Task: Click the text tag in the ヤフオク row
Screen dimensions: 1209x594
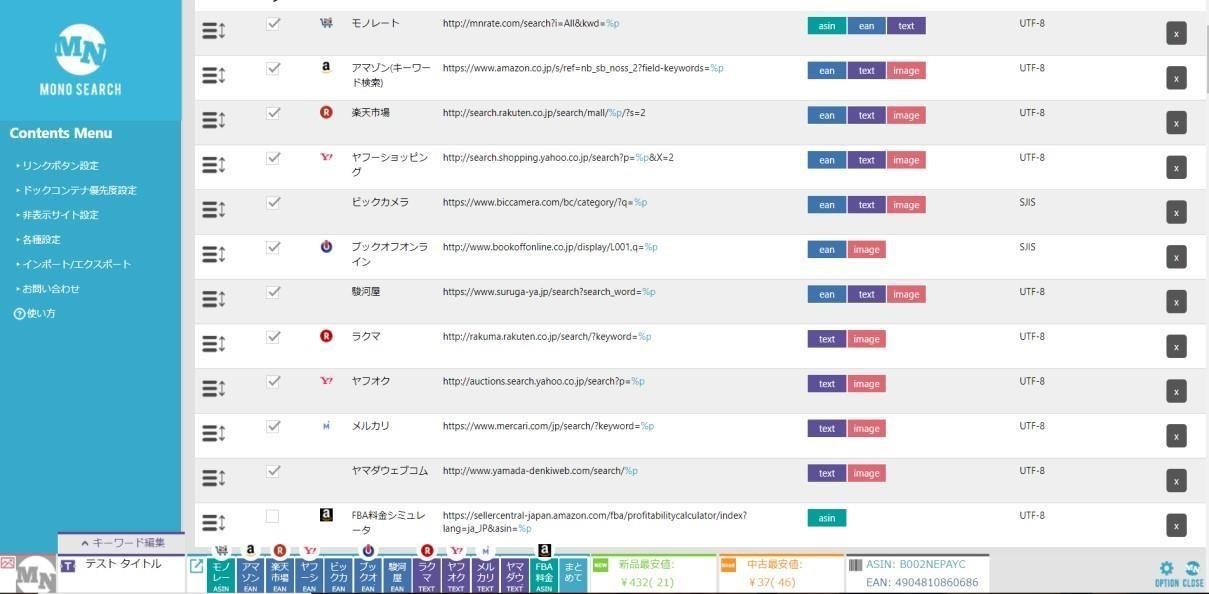Action: [827, 384]
